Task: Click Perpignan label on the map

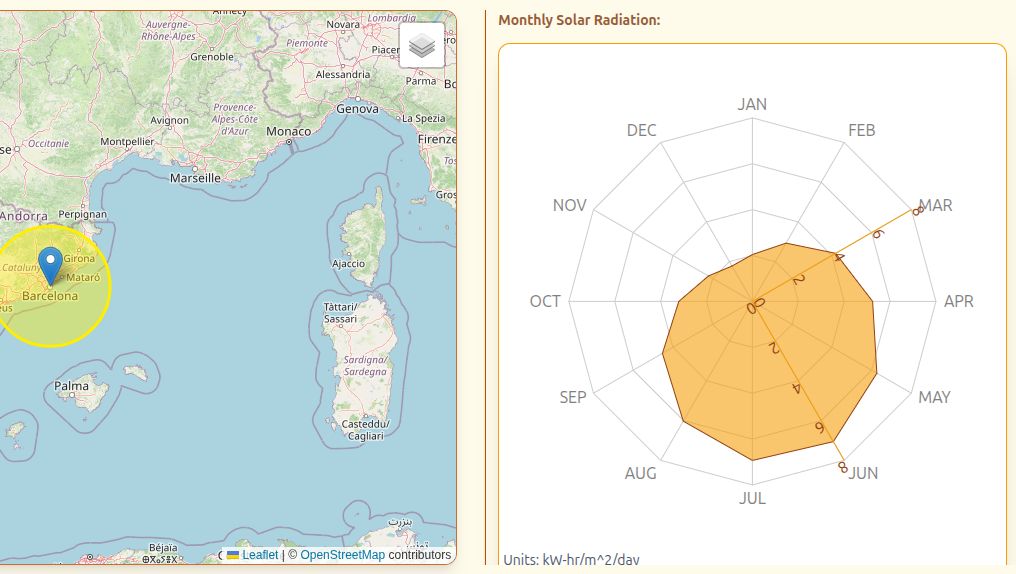Action: click(82, 214)
